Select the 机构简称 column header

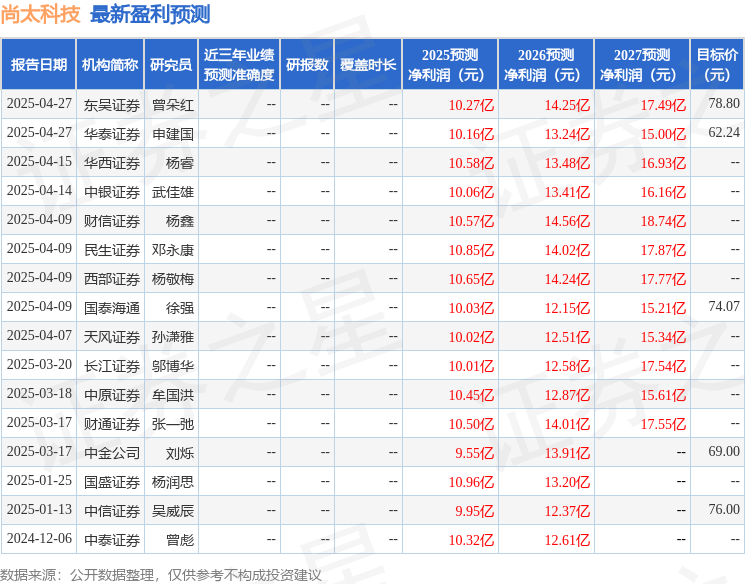pyautogui.click(x=110, y=65)
